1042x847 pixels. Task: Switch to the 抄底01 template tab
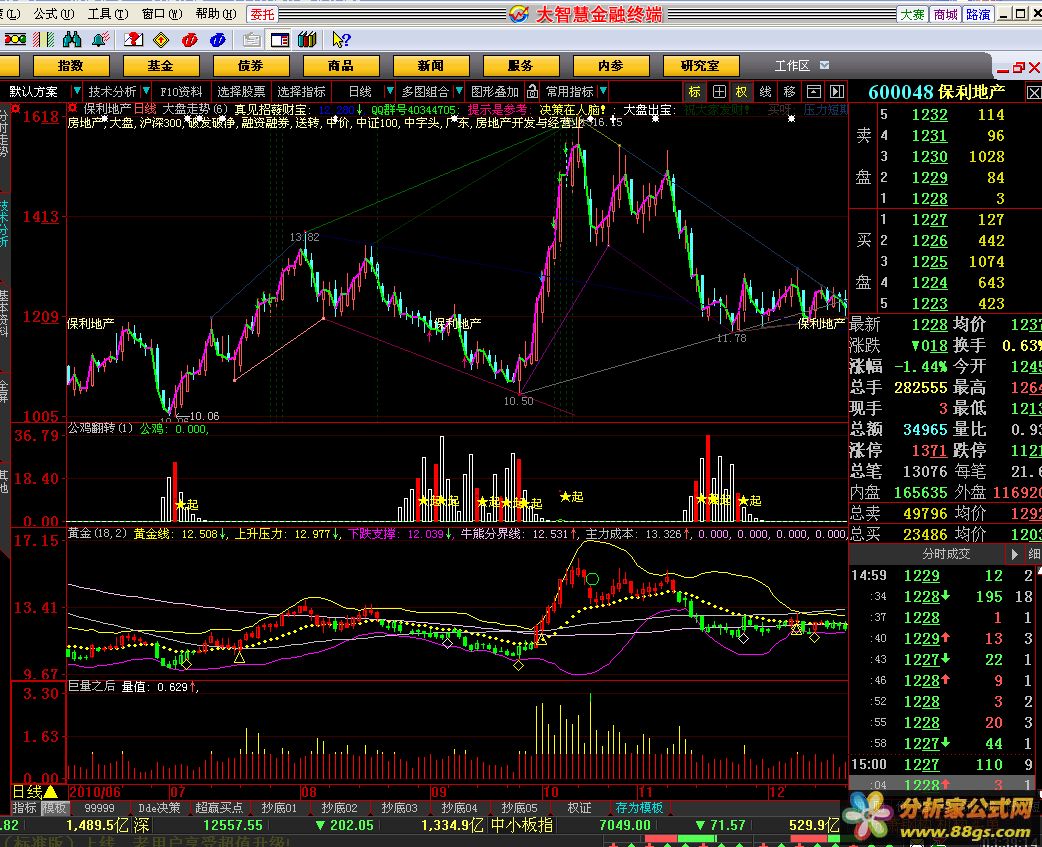point(279,808)
